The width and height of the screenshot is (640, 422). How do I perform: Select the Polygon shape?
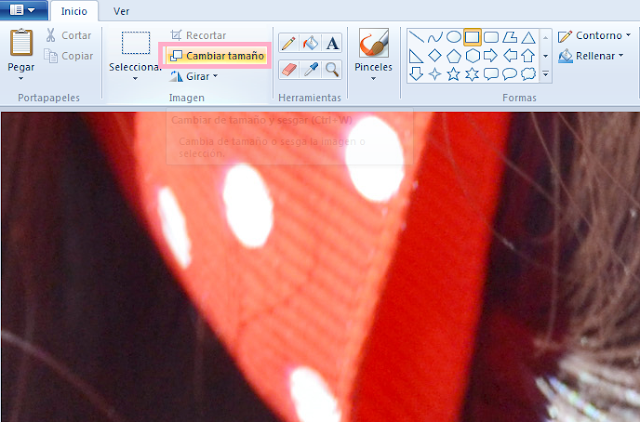510,37
